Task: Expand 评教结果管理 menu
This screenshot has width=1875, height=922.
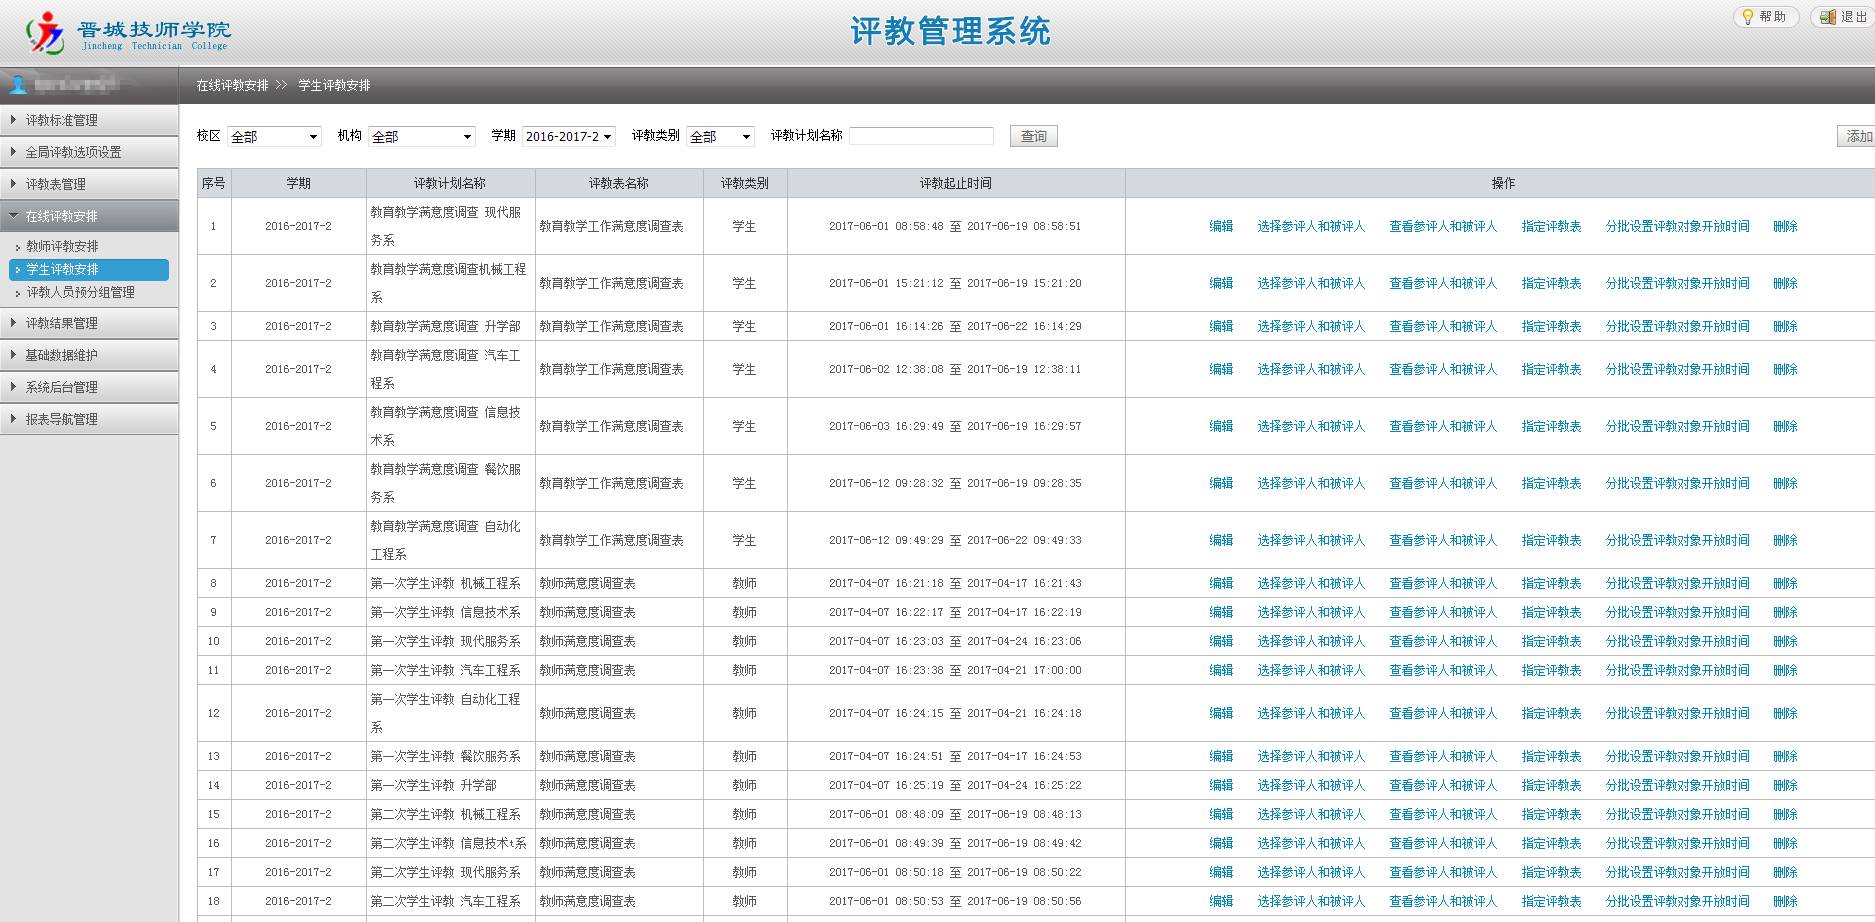Action: pos(89,323)
